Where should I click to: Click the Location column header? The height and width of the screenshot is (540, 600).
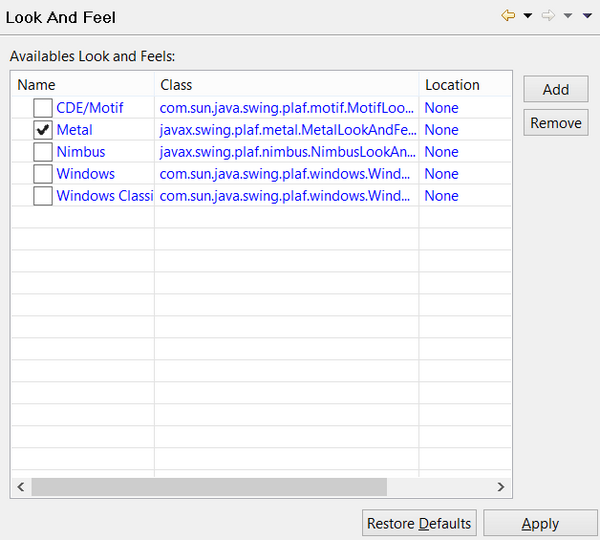pyautogui.click(x=464, y=85)
